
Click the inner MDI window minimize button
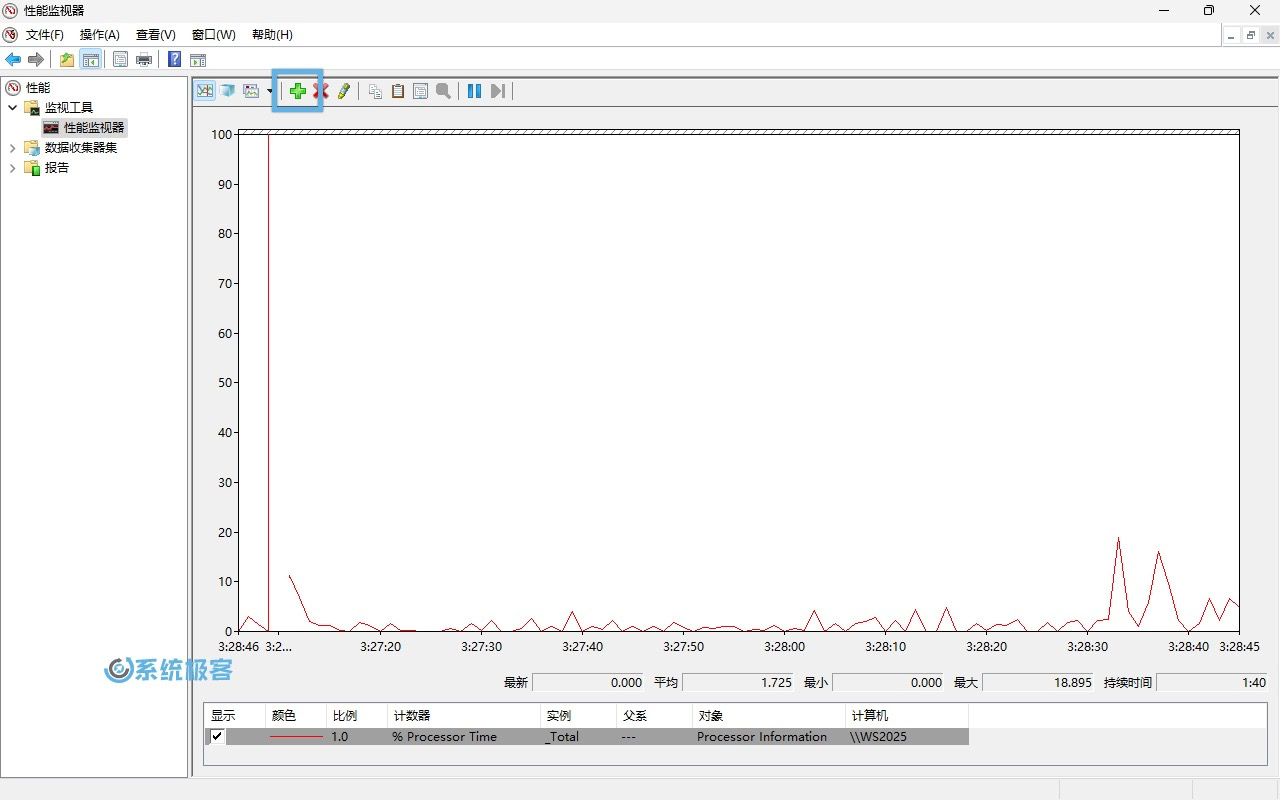1232,35
